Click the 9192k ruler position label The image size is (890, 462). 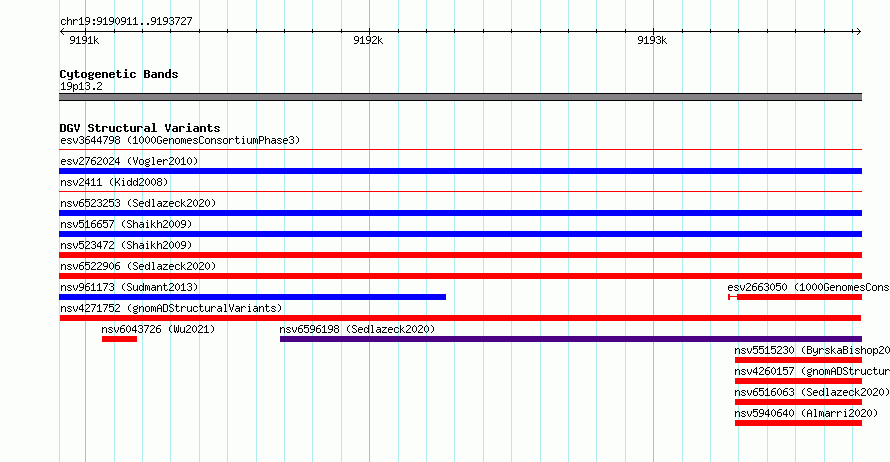[368, 40]
